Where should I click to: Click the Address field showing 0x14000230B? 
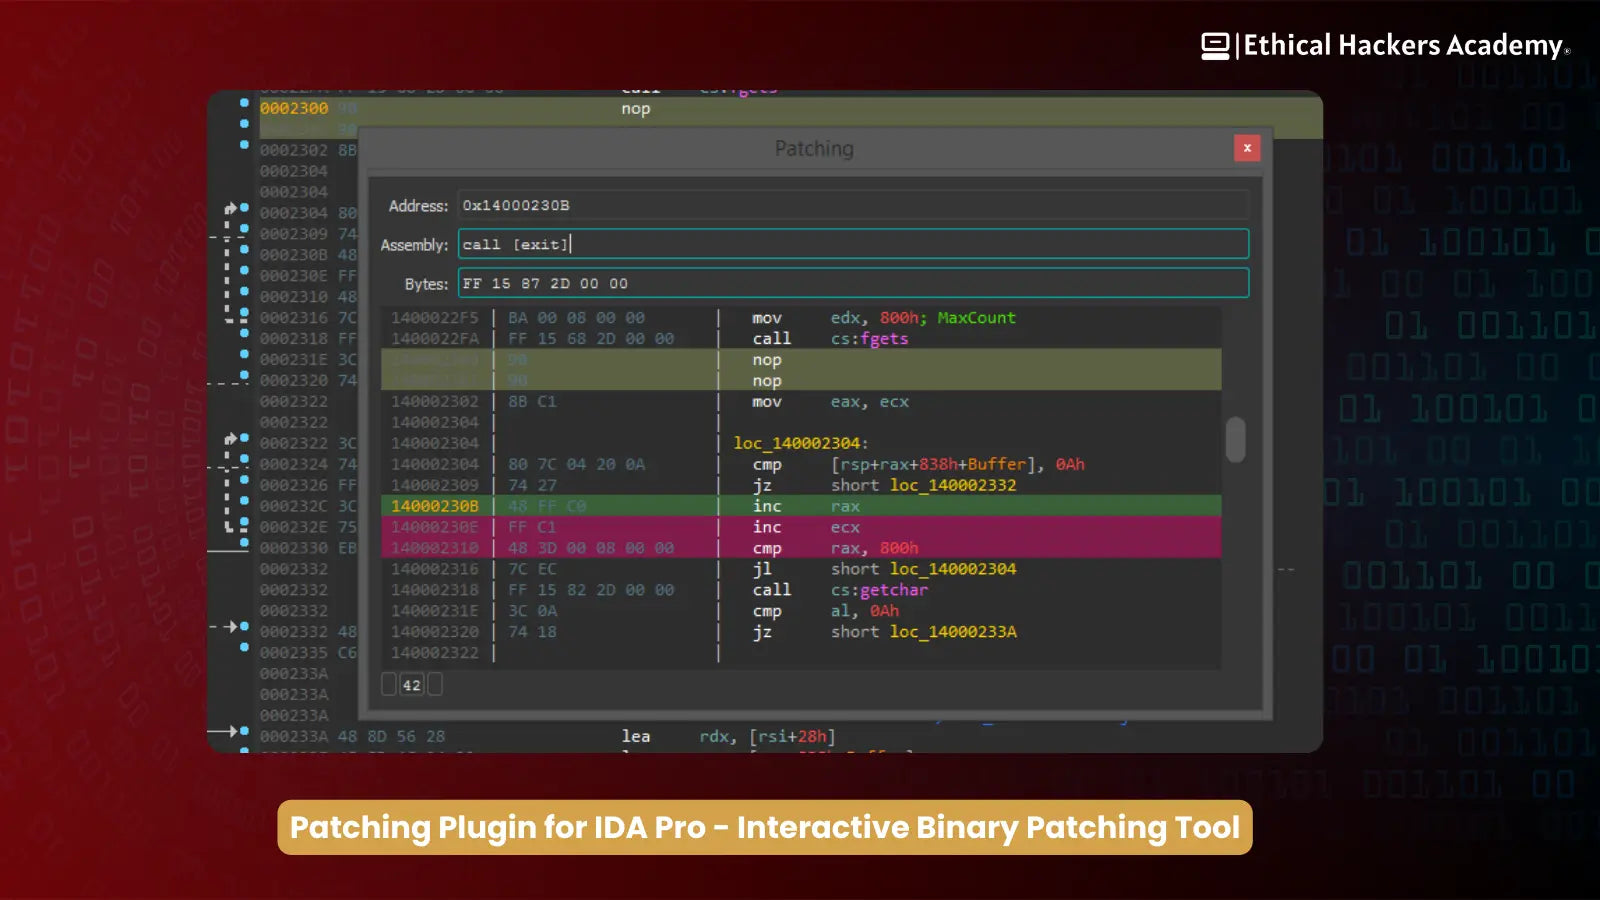853,205
